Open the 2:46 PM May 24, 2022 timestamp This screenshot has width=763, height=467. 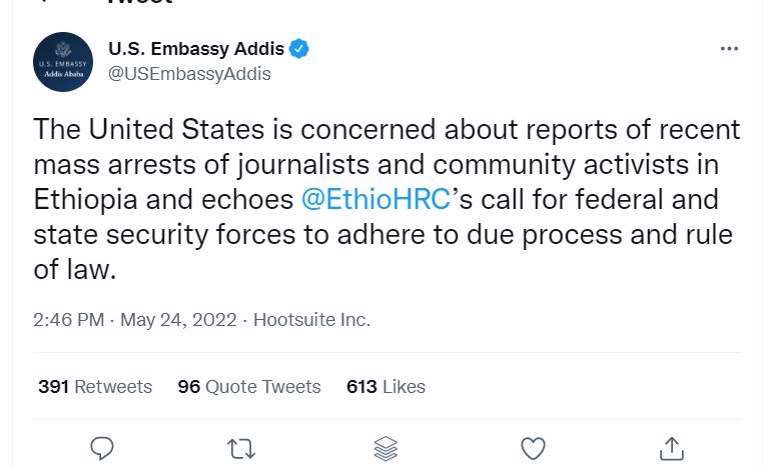(135, 320)
